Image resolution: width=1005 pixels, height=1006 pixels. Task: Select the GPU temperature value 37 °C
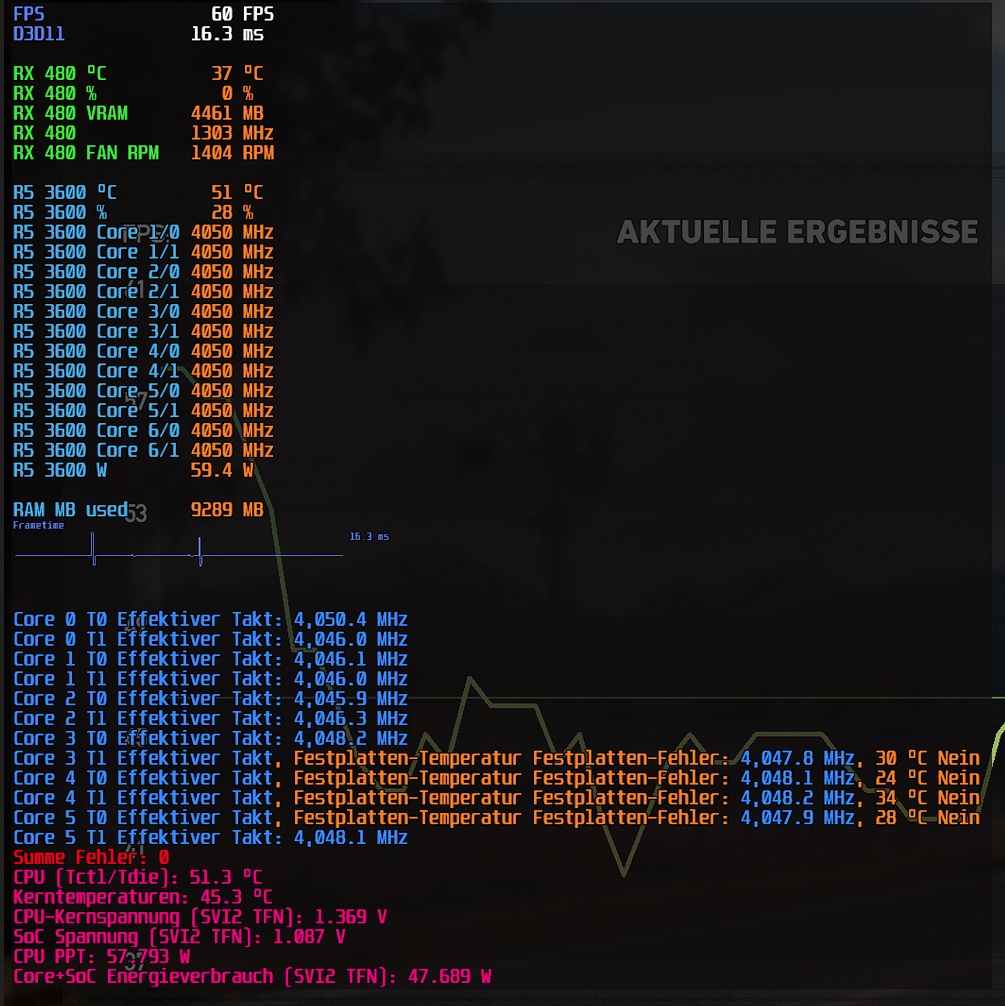[237, 74]
